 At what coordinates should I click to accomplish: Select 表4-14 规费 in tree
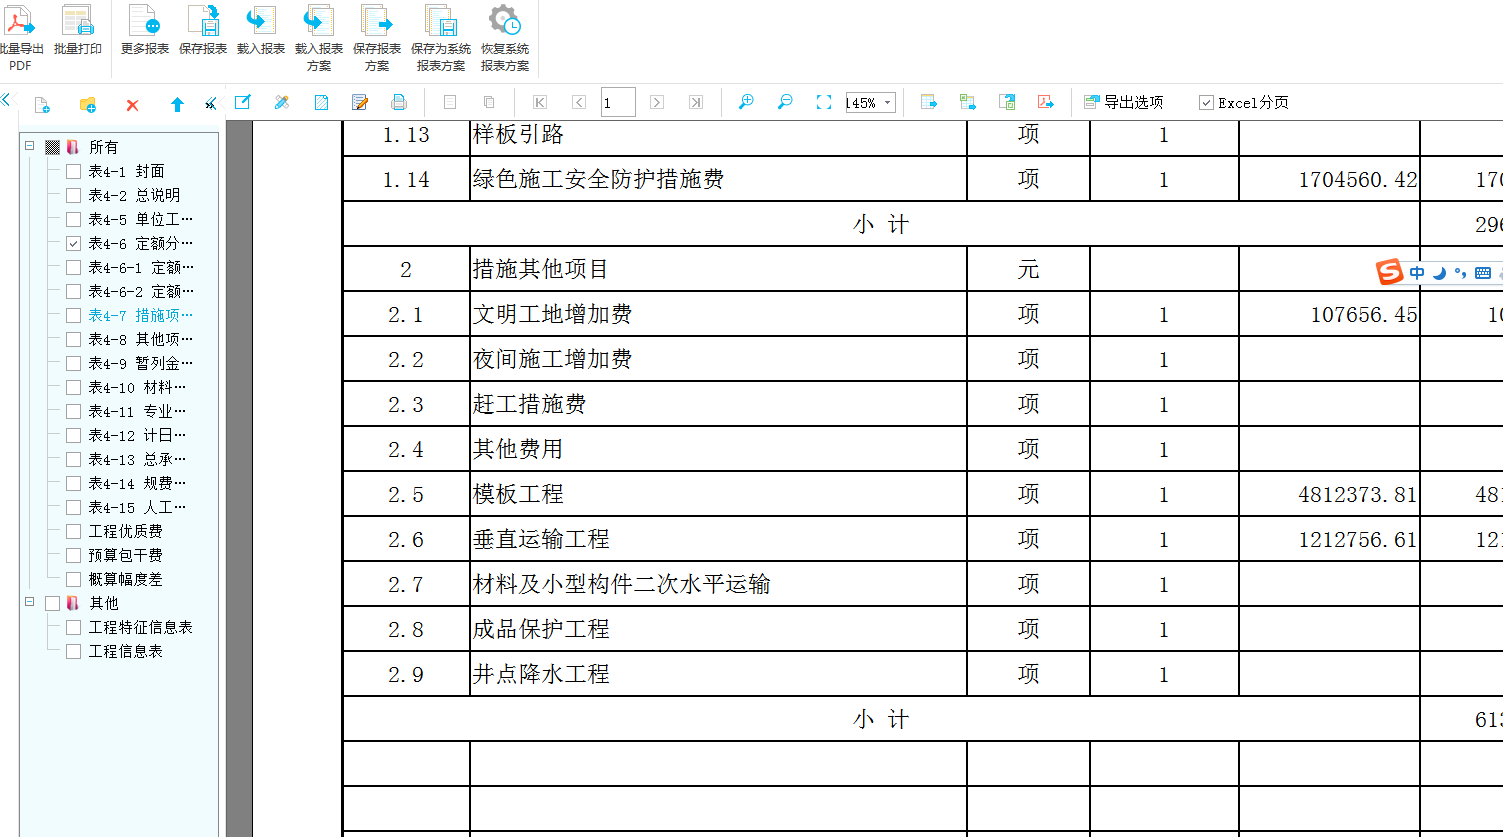[137, 483]
